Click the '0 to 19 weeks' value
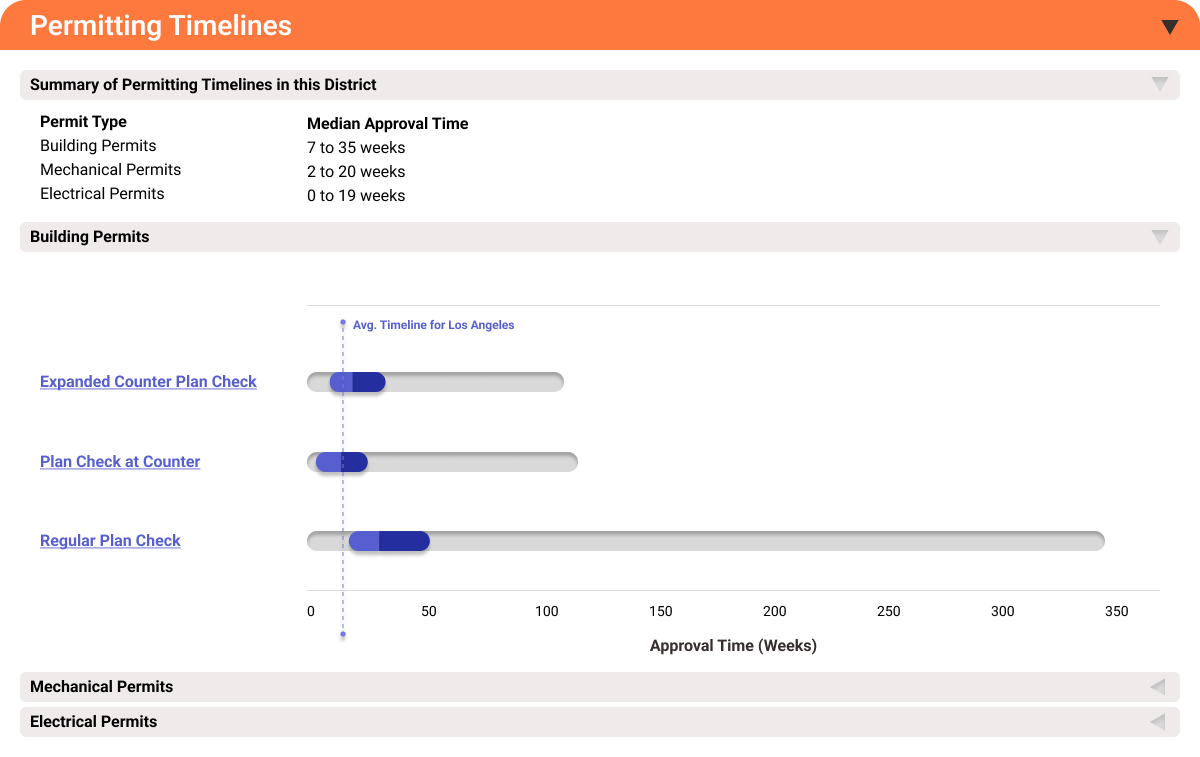The height and width of the screenshot is (757, 1200). [x=356, y=196]
